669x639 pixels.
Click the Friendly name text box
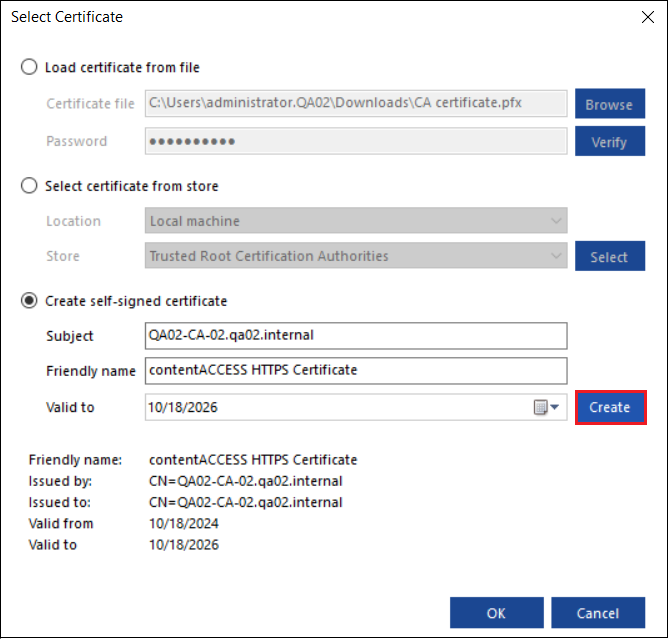pos(356,370)
